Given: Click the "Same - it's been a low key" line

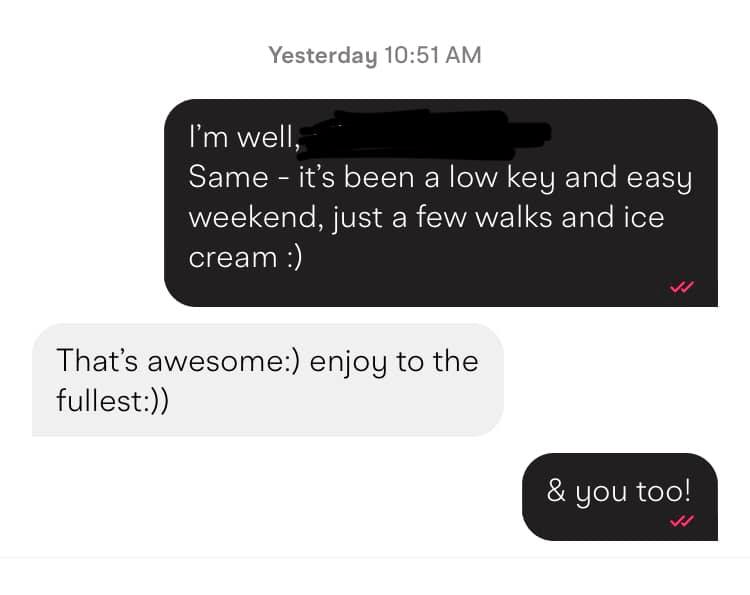Looking at the screenshot, I should 372,178.
